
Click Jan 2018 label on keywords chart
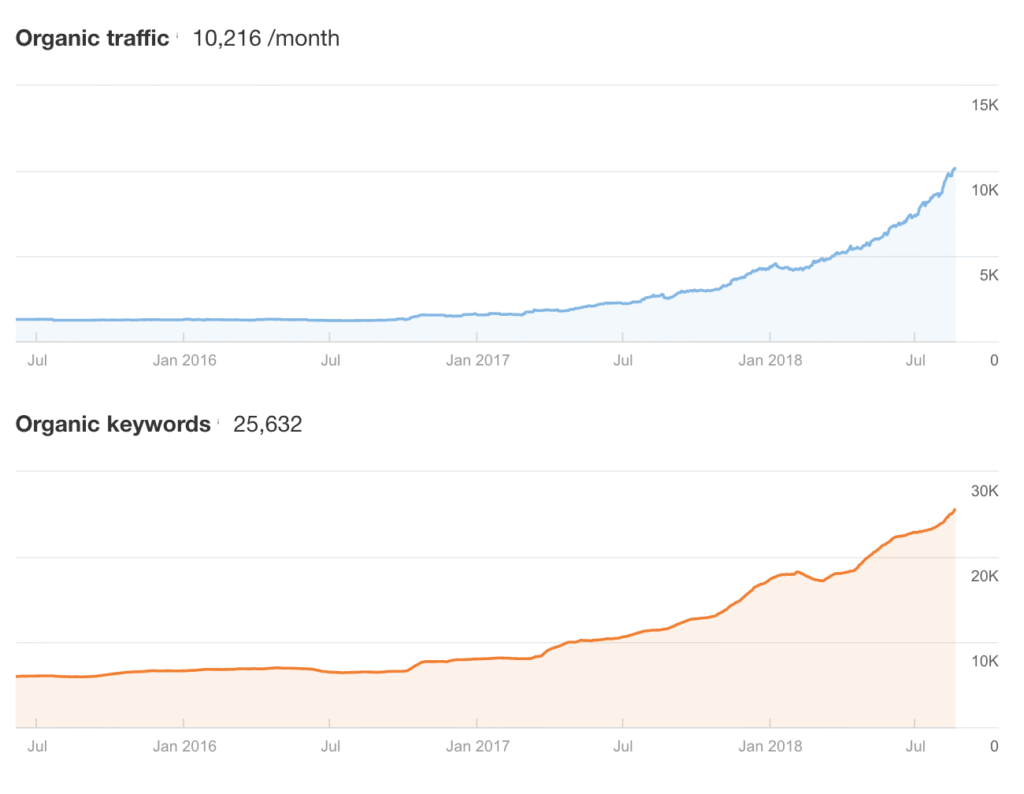771,746
